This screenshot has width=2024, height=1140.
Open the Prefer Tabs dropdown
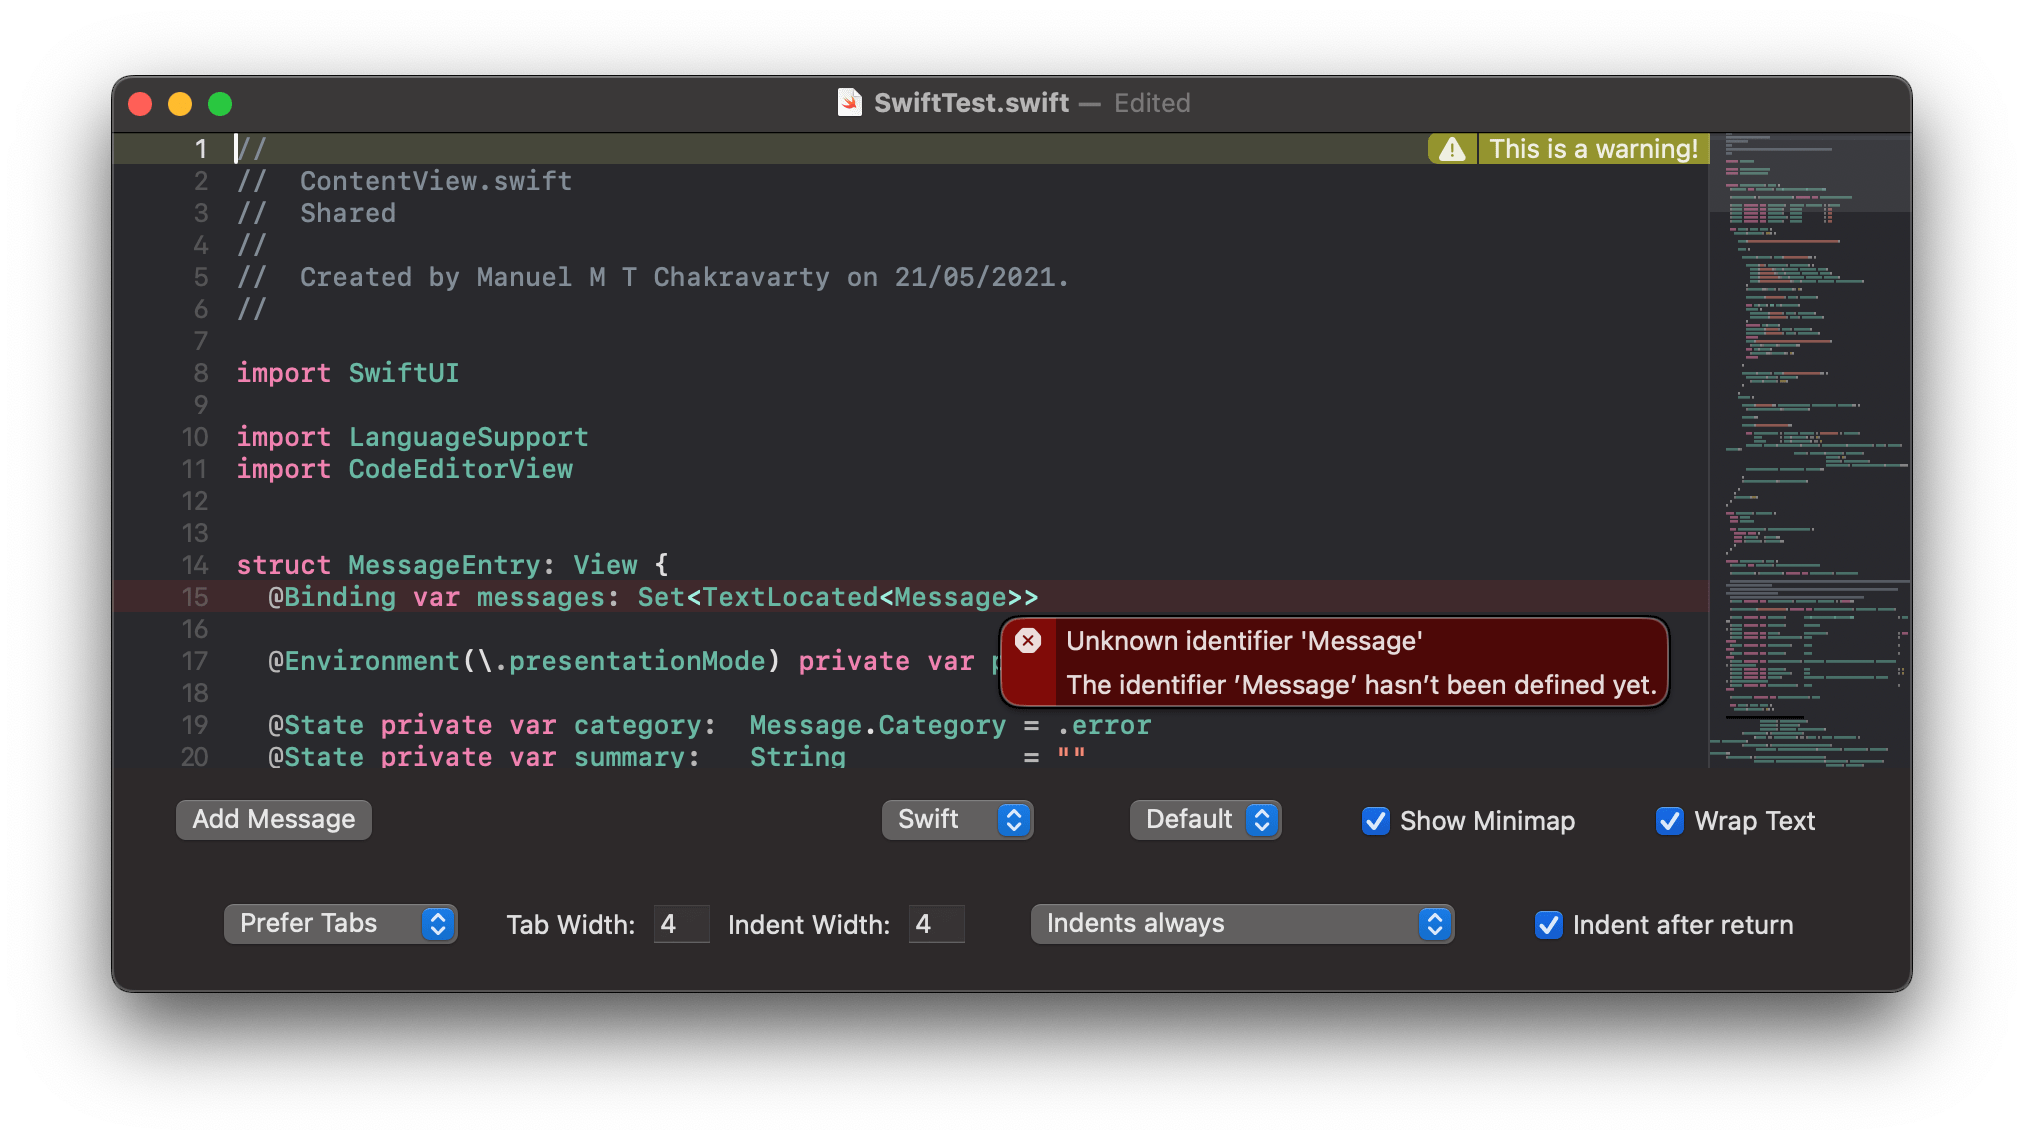[x=340, y=923]
